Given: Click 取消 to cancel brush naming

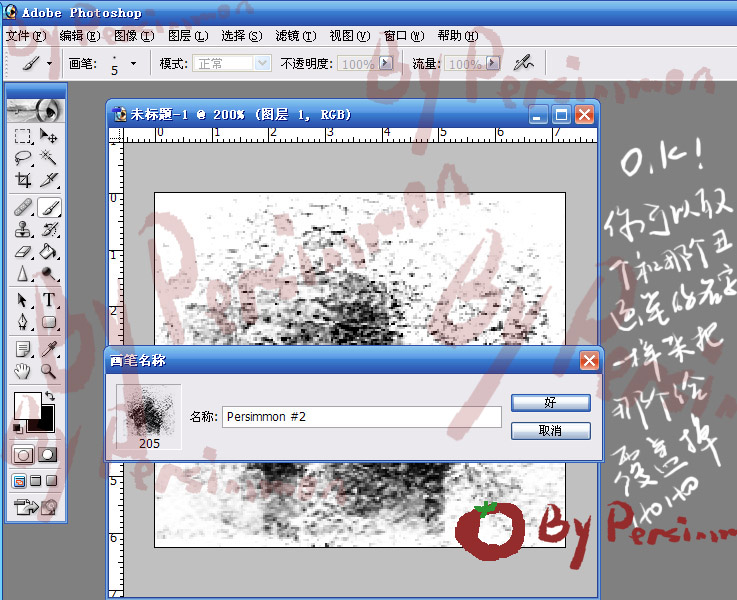Looking at the screenshot, I should coord(550,431).
